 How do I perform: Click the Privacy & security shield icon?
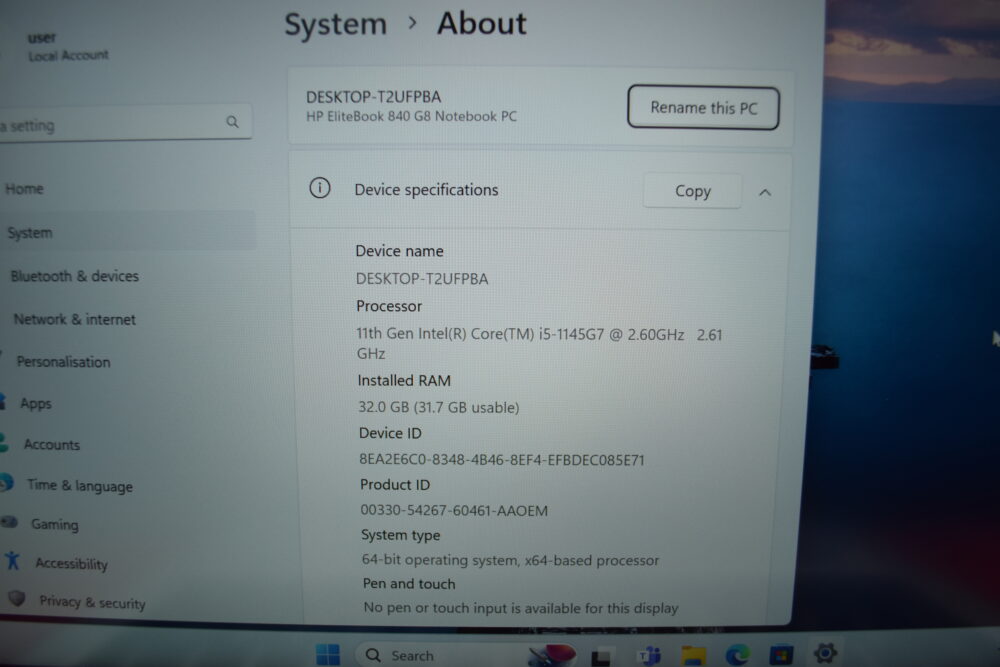click(x=17, y=598)
